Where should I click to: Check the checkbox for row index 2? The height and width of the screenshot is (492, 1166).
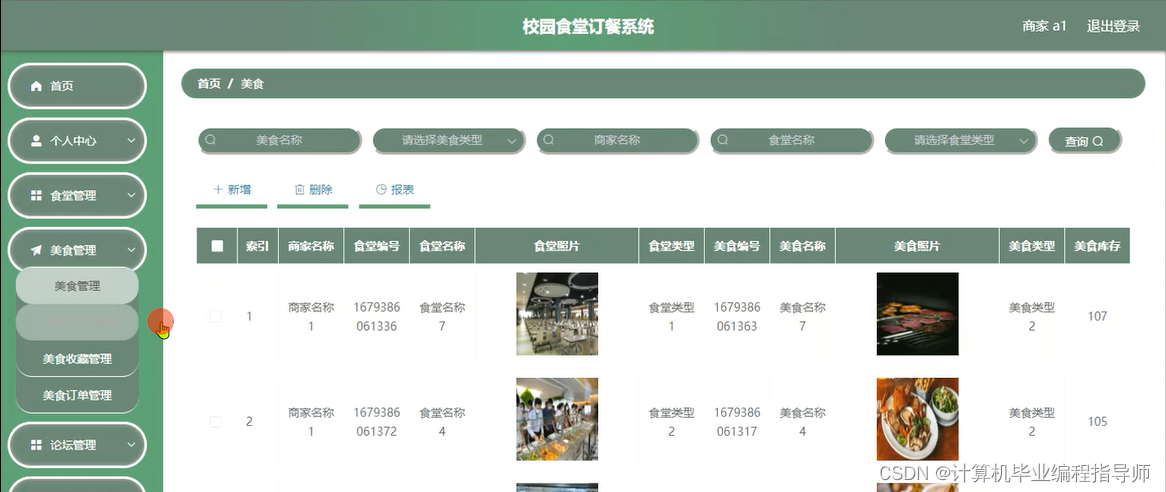coord(216,421)
